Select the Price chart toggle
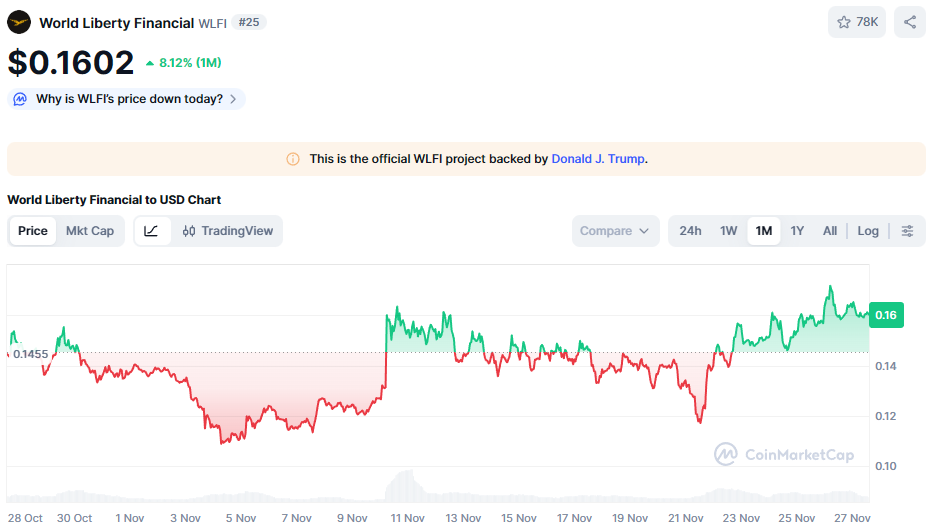Viewport: 930px width, 525px height. point(33,231)
